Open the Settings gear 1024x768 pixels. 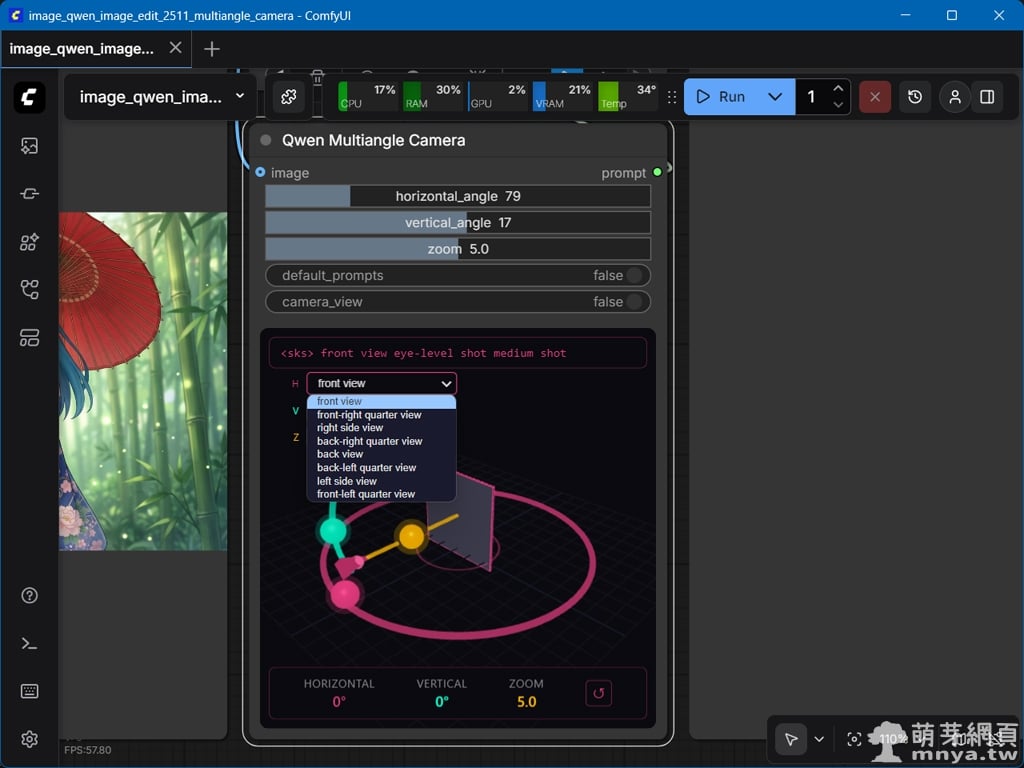[29, 739]
